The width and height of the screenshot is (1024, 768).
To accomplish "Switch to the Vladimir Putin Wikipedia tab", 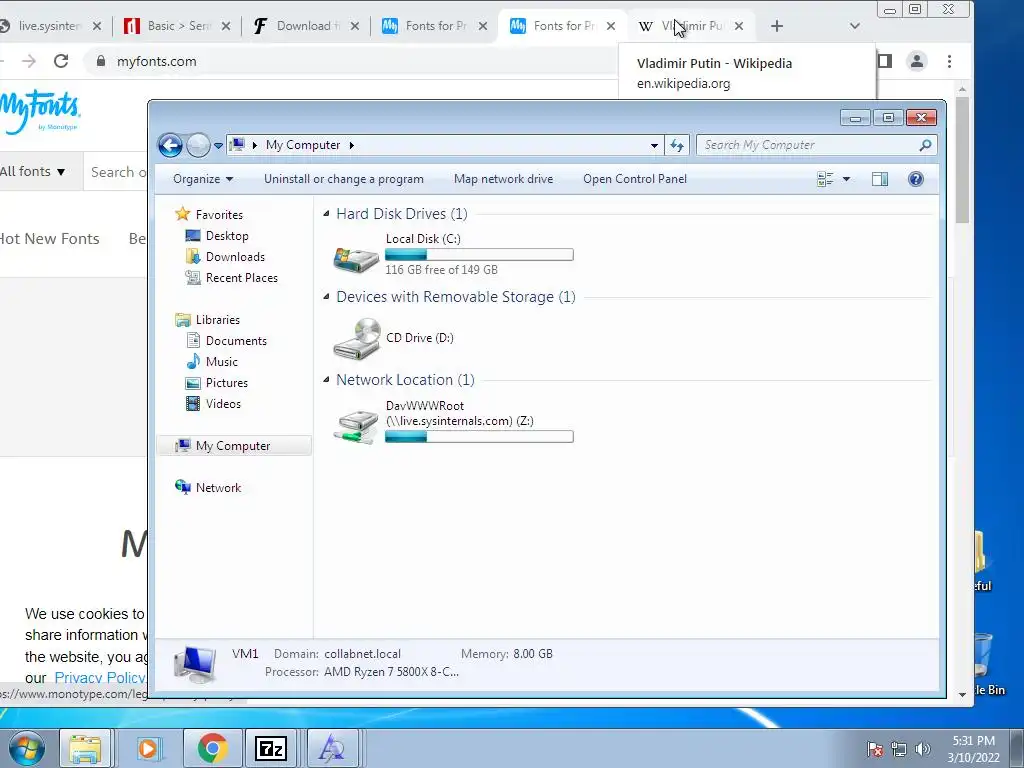I will pyautogui.click(x=692, y=26).
